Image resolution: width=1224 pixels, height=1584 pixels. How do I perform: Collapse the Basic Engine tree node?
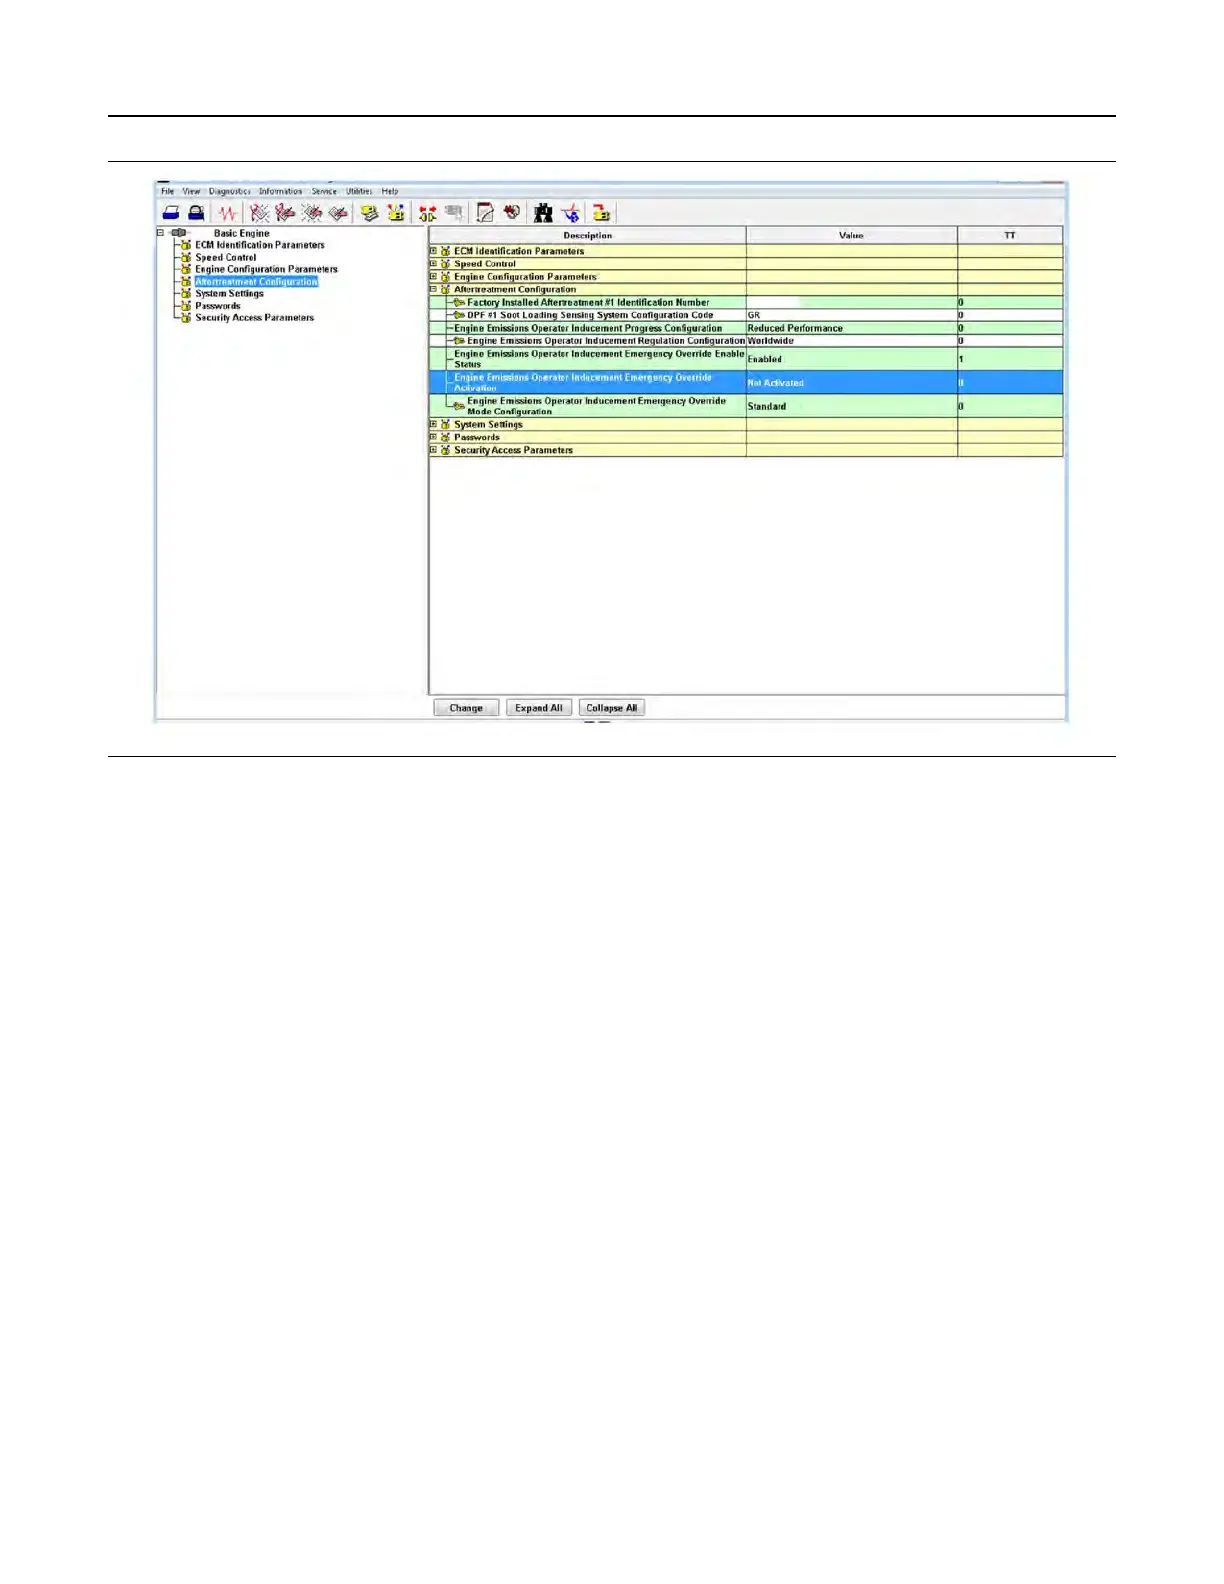160,233
